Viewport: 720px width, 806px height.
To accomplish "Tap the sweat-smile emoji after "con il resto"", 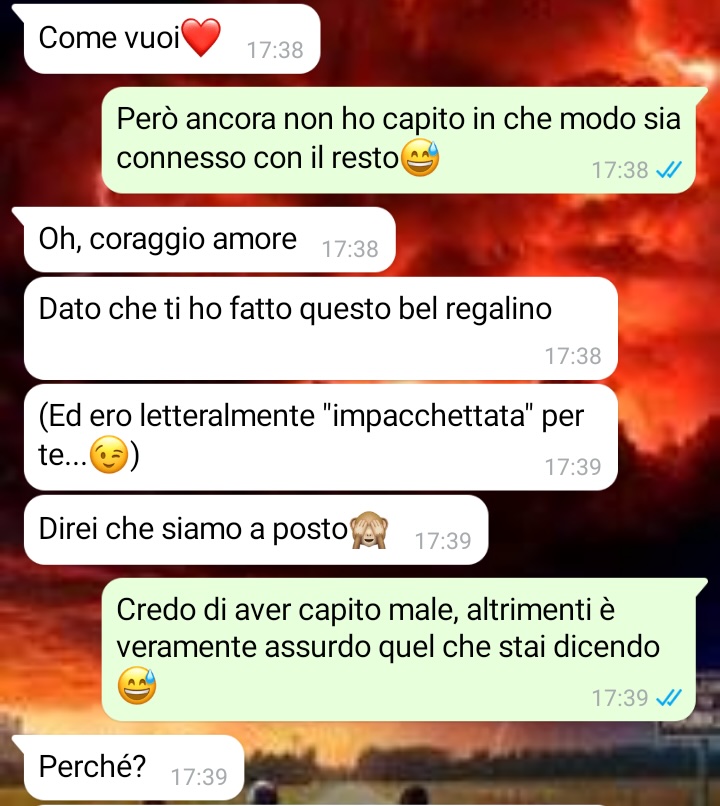I will [420, 157].
